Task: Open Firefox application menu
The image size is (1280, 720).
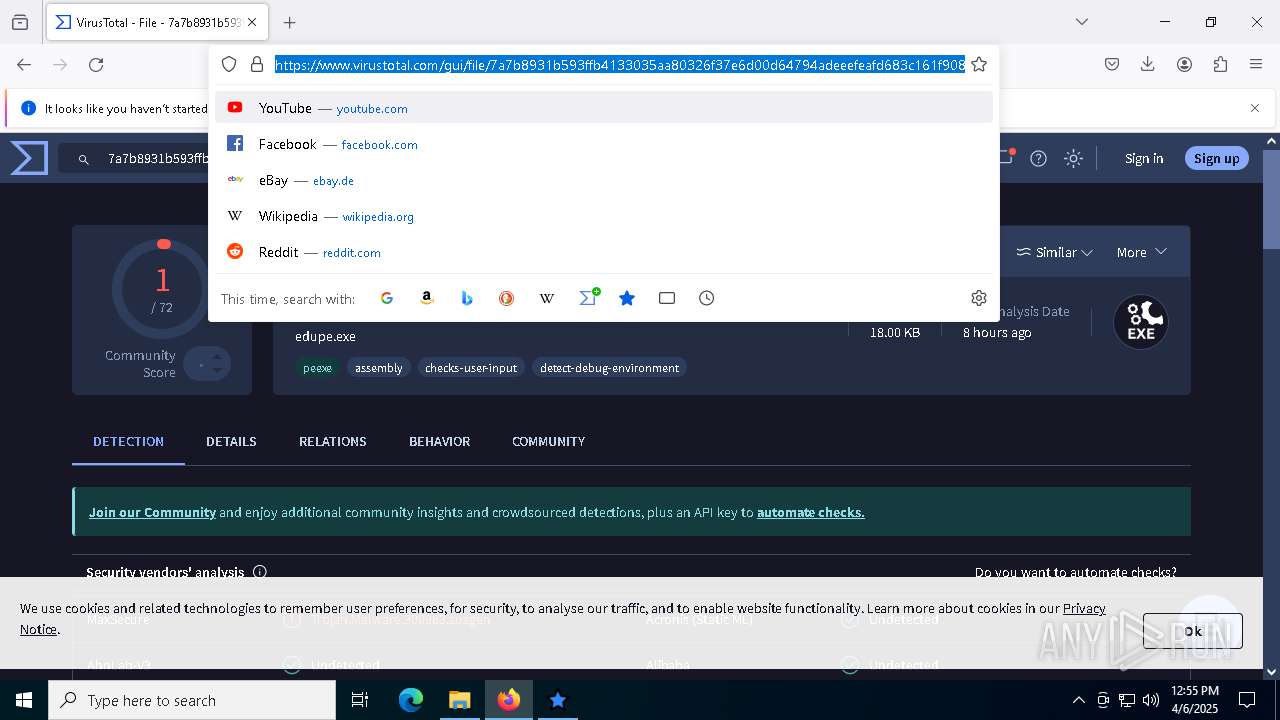Action: click(x=1256, y=64)
